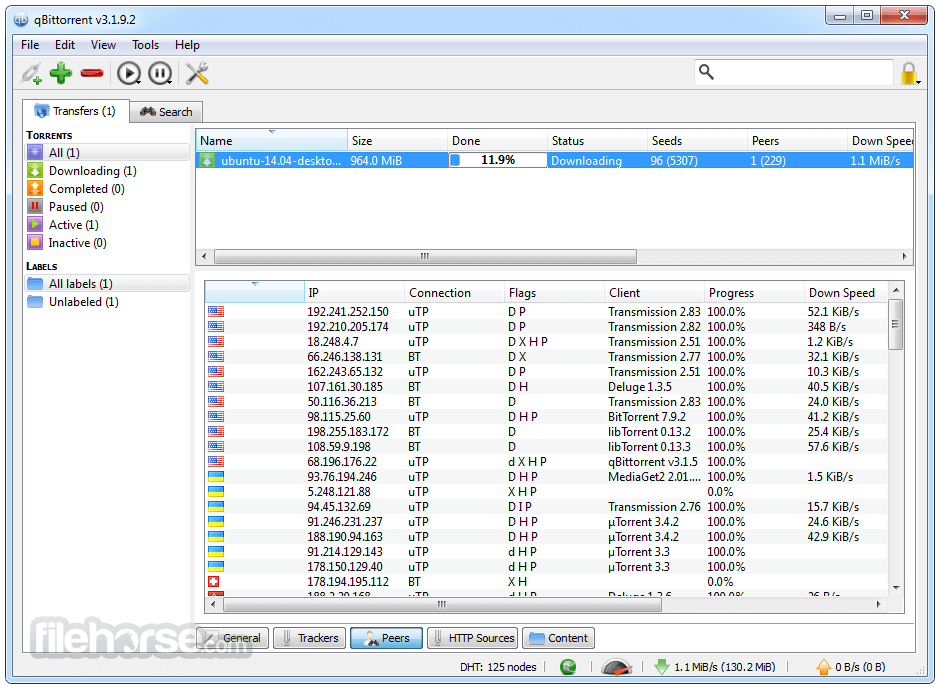Sort torrents by the Name column header
The image size is (939, 689).
[x=272, y=141]
